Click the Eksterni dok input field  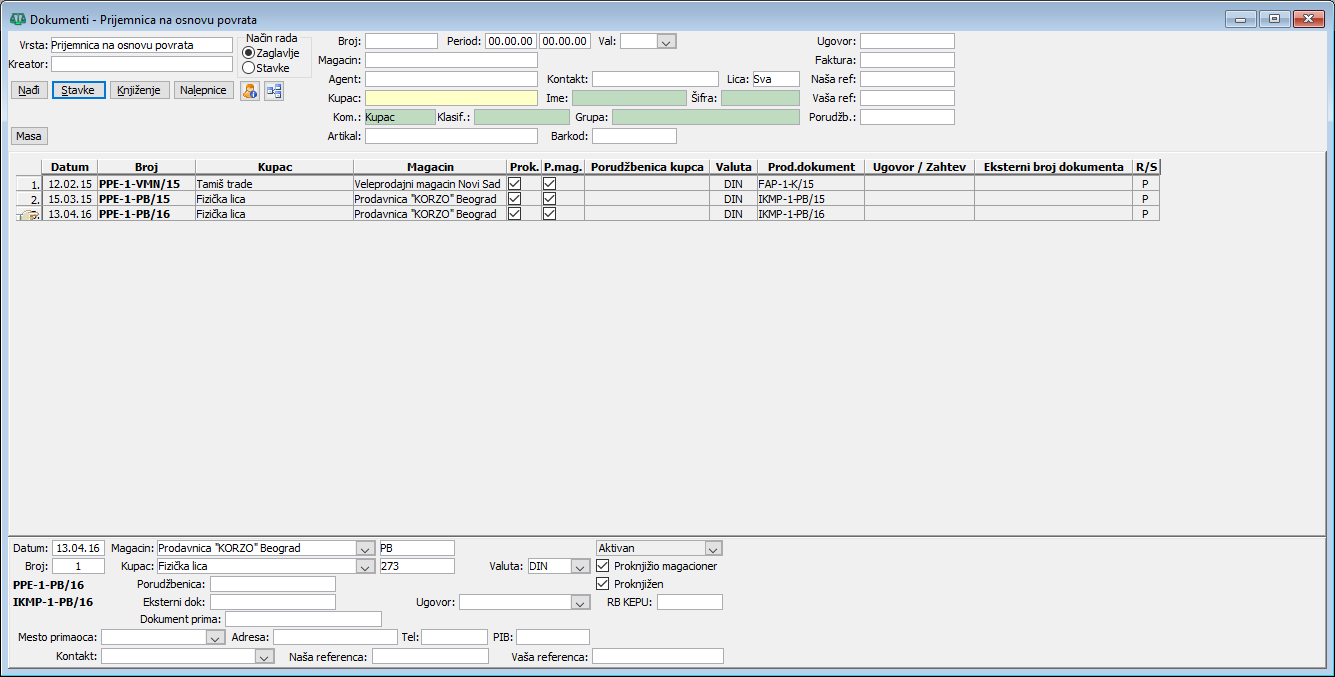pos(272,602)
